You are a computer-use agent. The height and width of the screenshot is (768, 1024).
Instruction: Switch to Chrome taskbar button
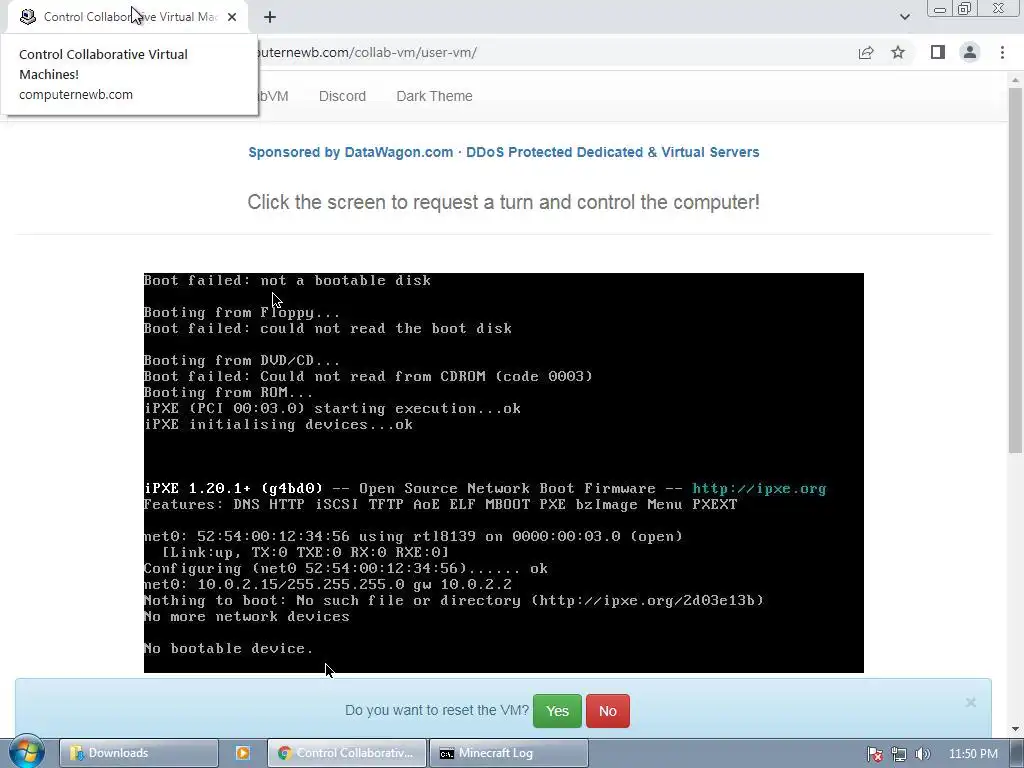pos(347,753)
